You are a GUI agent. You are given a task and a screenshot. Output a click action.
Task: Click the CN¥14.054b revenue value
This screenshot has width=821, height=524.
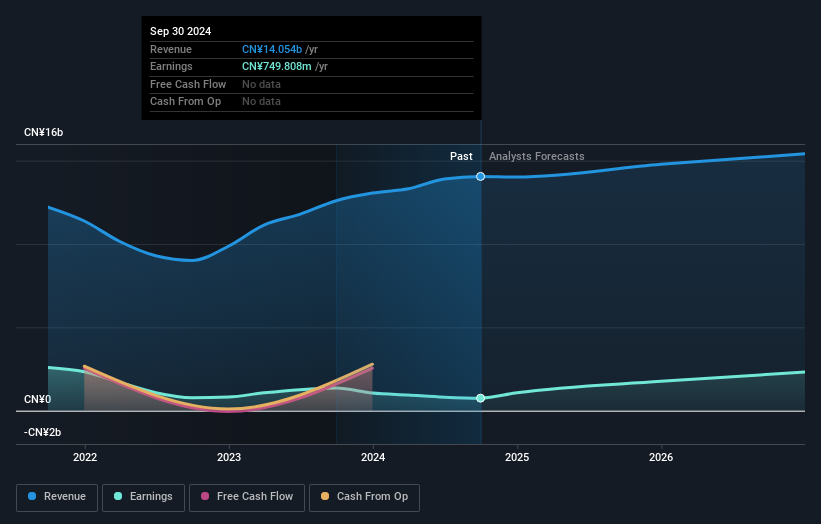272,49
